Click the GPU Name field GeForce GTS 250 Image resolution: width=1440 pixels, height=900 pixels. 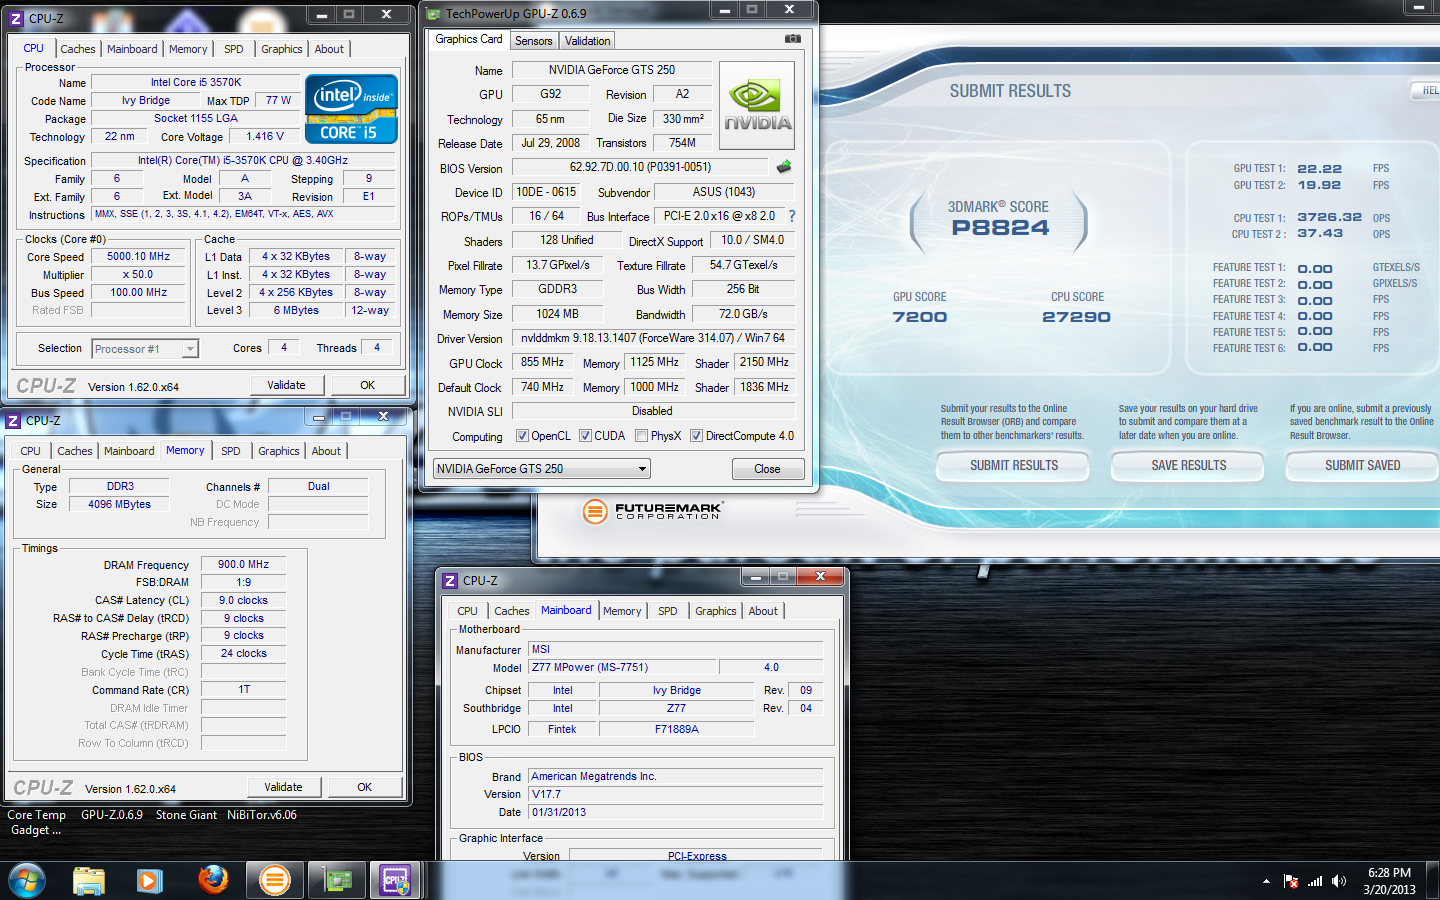[612, 70]
